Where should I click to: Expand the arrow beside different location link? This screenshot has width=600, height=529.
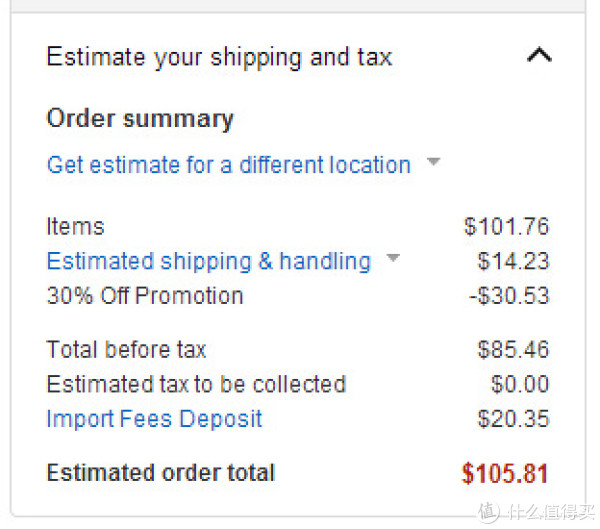tap(433, 161)
